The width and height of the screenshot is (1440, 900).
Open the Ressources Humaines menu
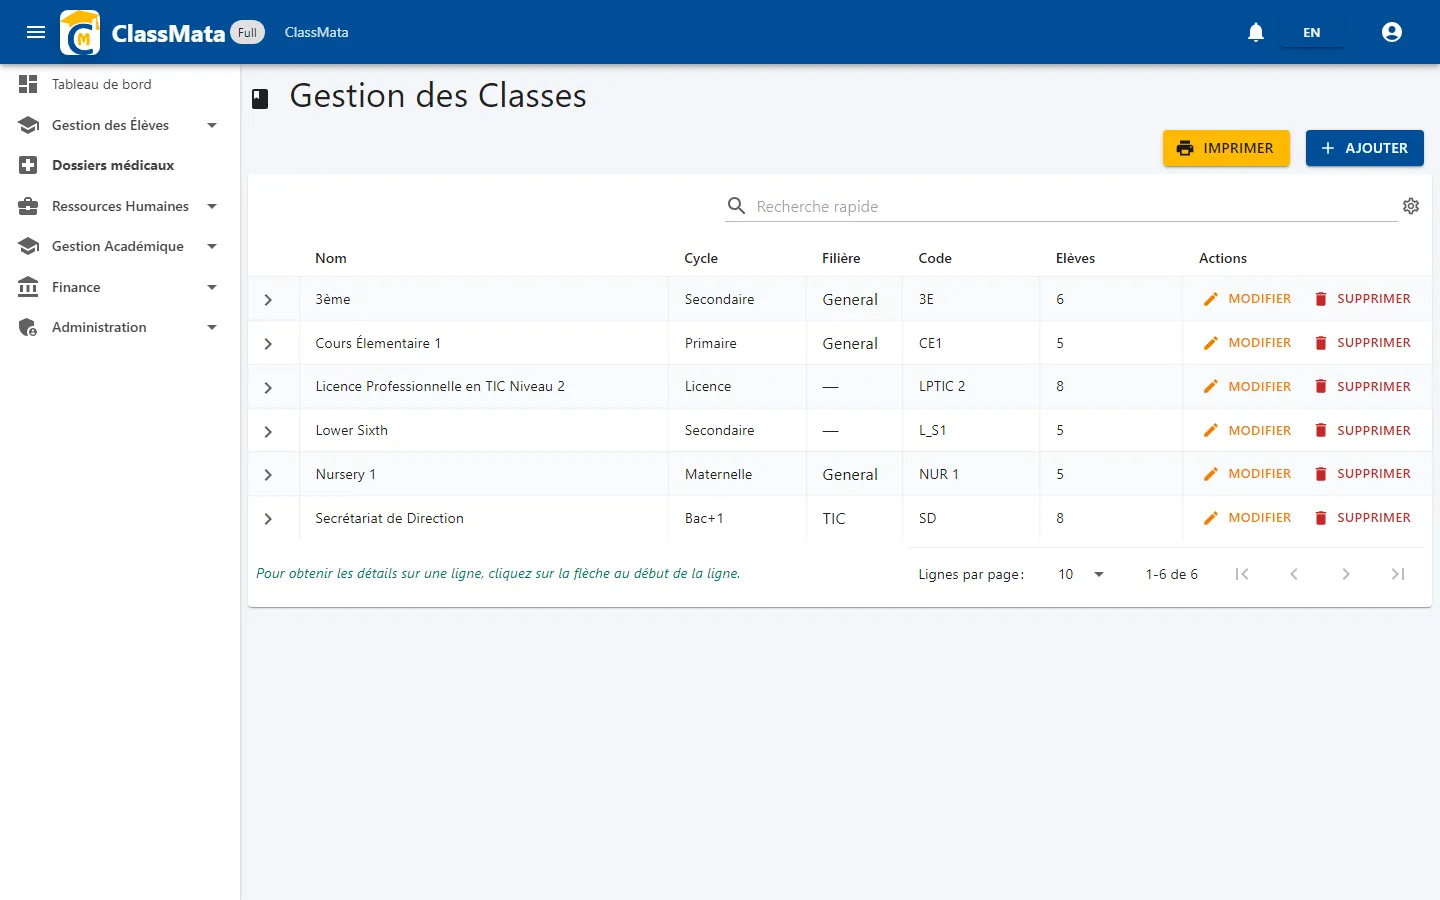click(120, 206)
